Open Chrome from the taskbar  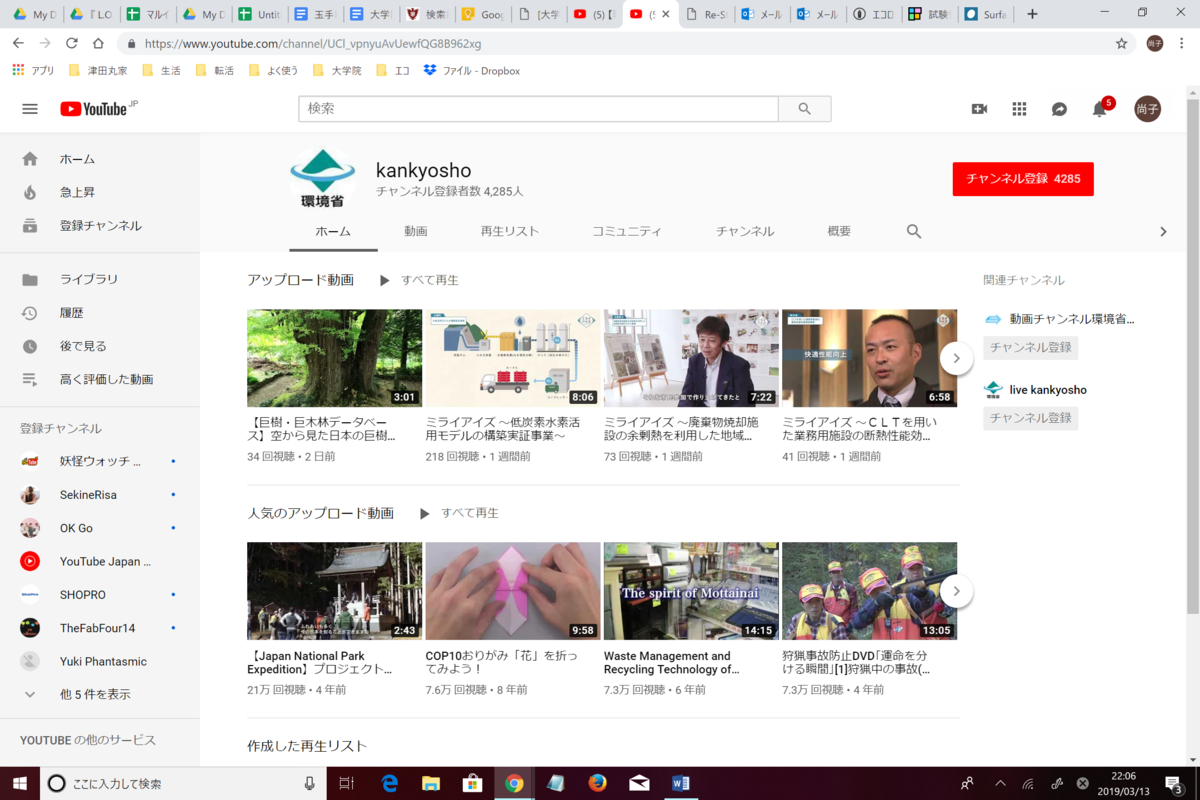click(x=514, y=783)
